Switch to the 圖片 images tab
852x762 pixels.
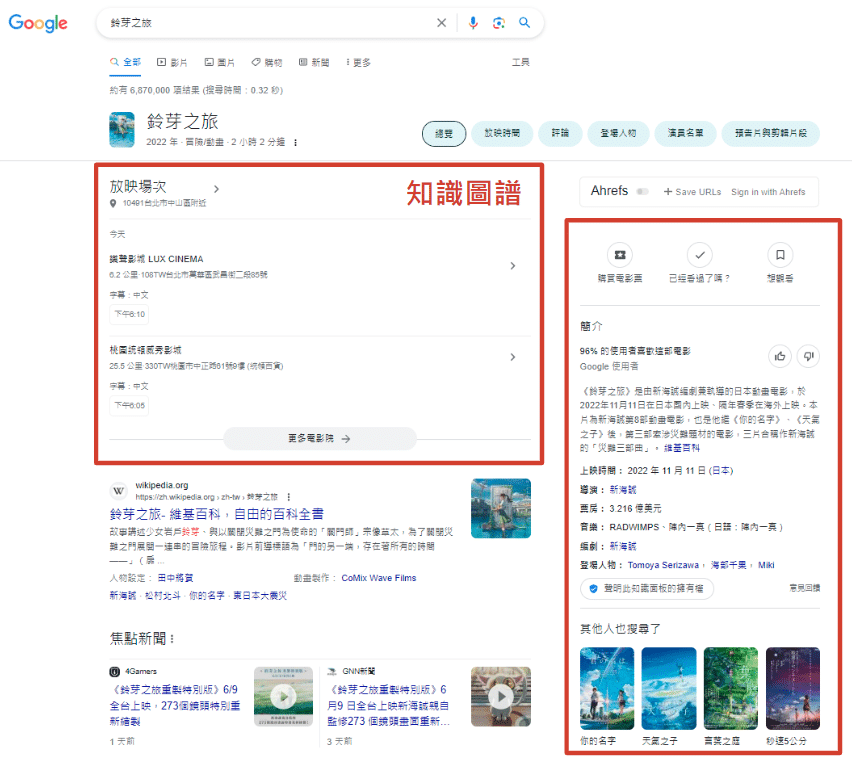(219, 62)
